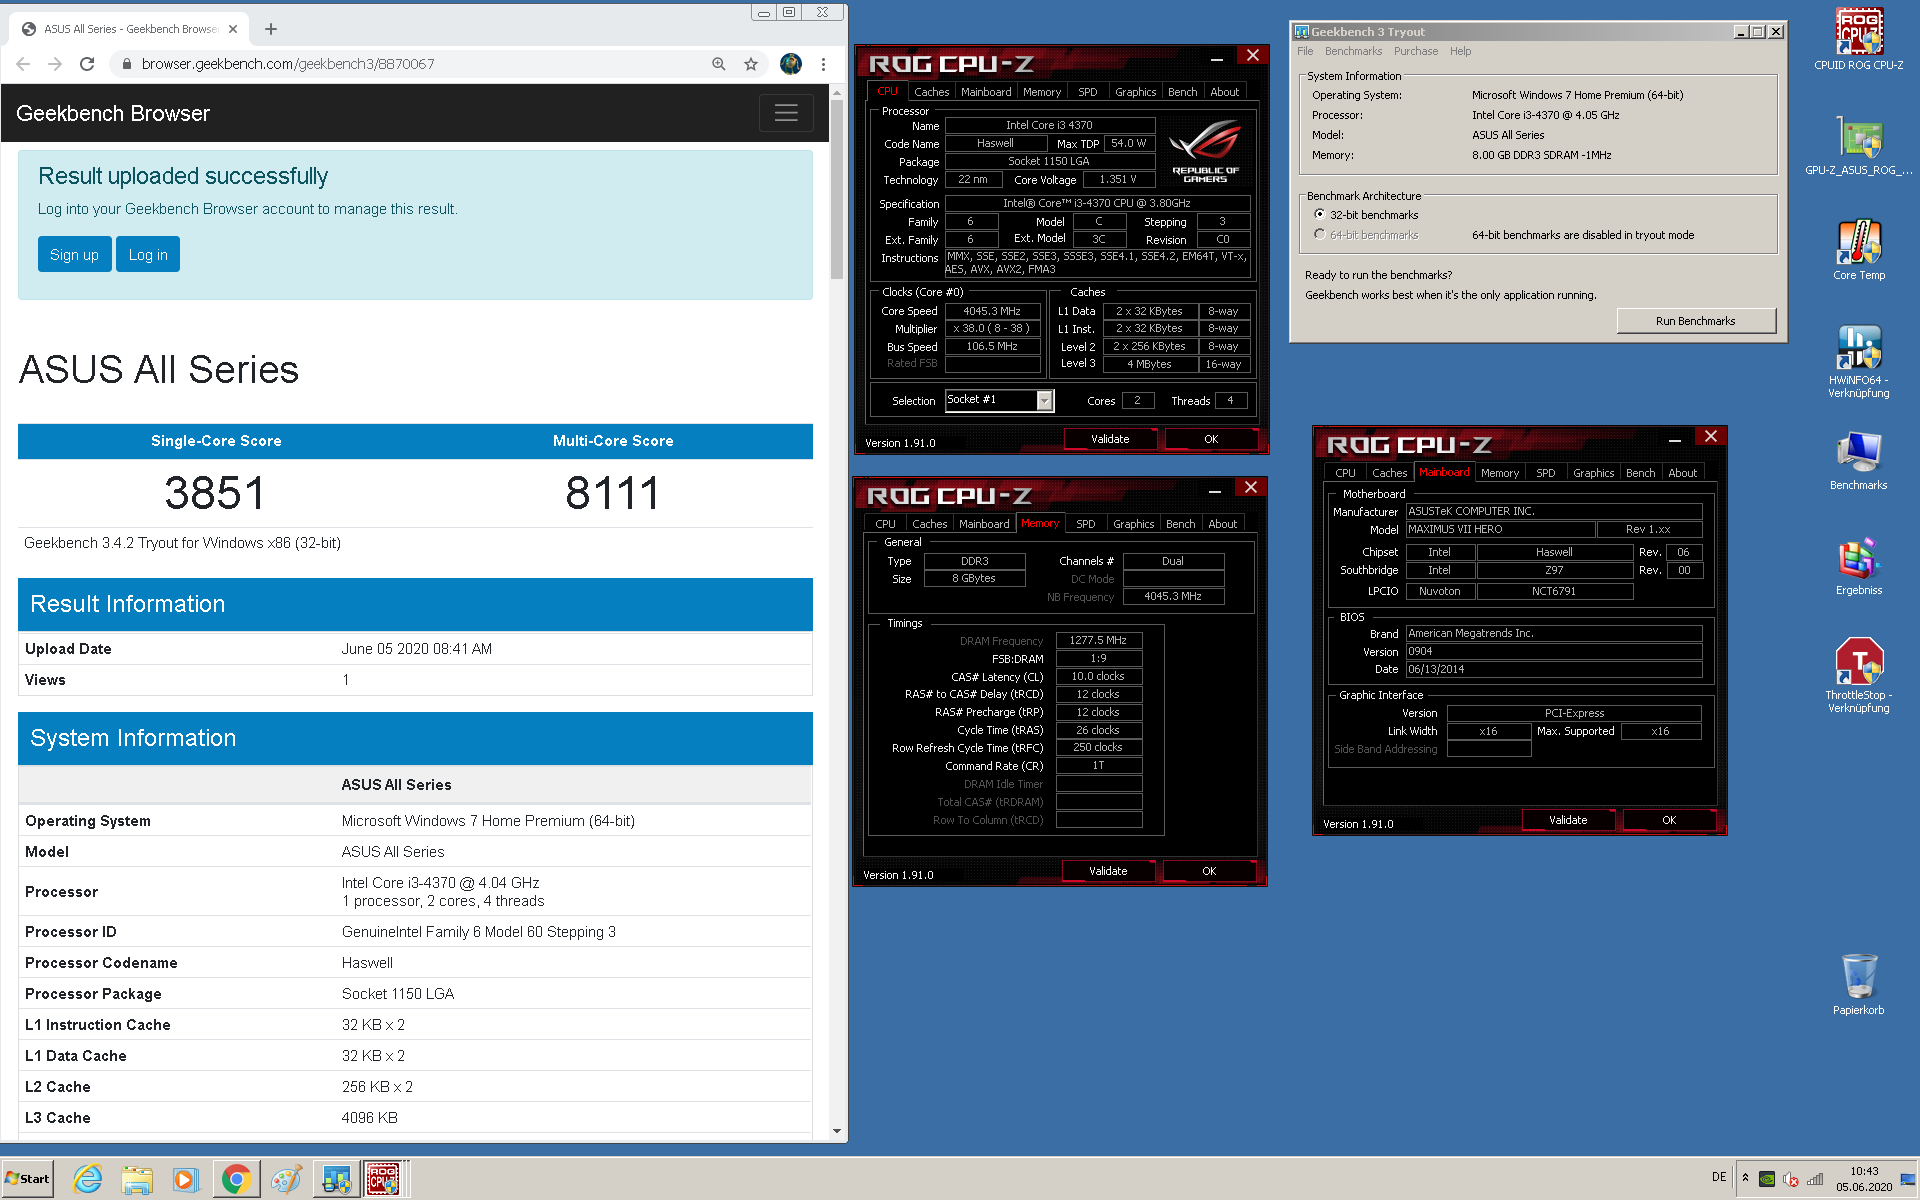Open the HWiNFO64 Verknüpfung desktop shortcut

1859,360
